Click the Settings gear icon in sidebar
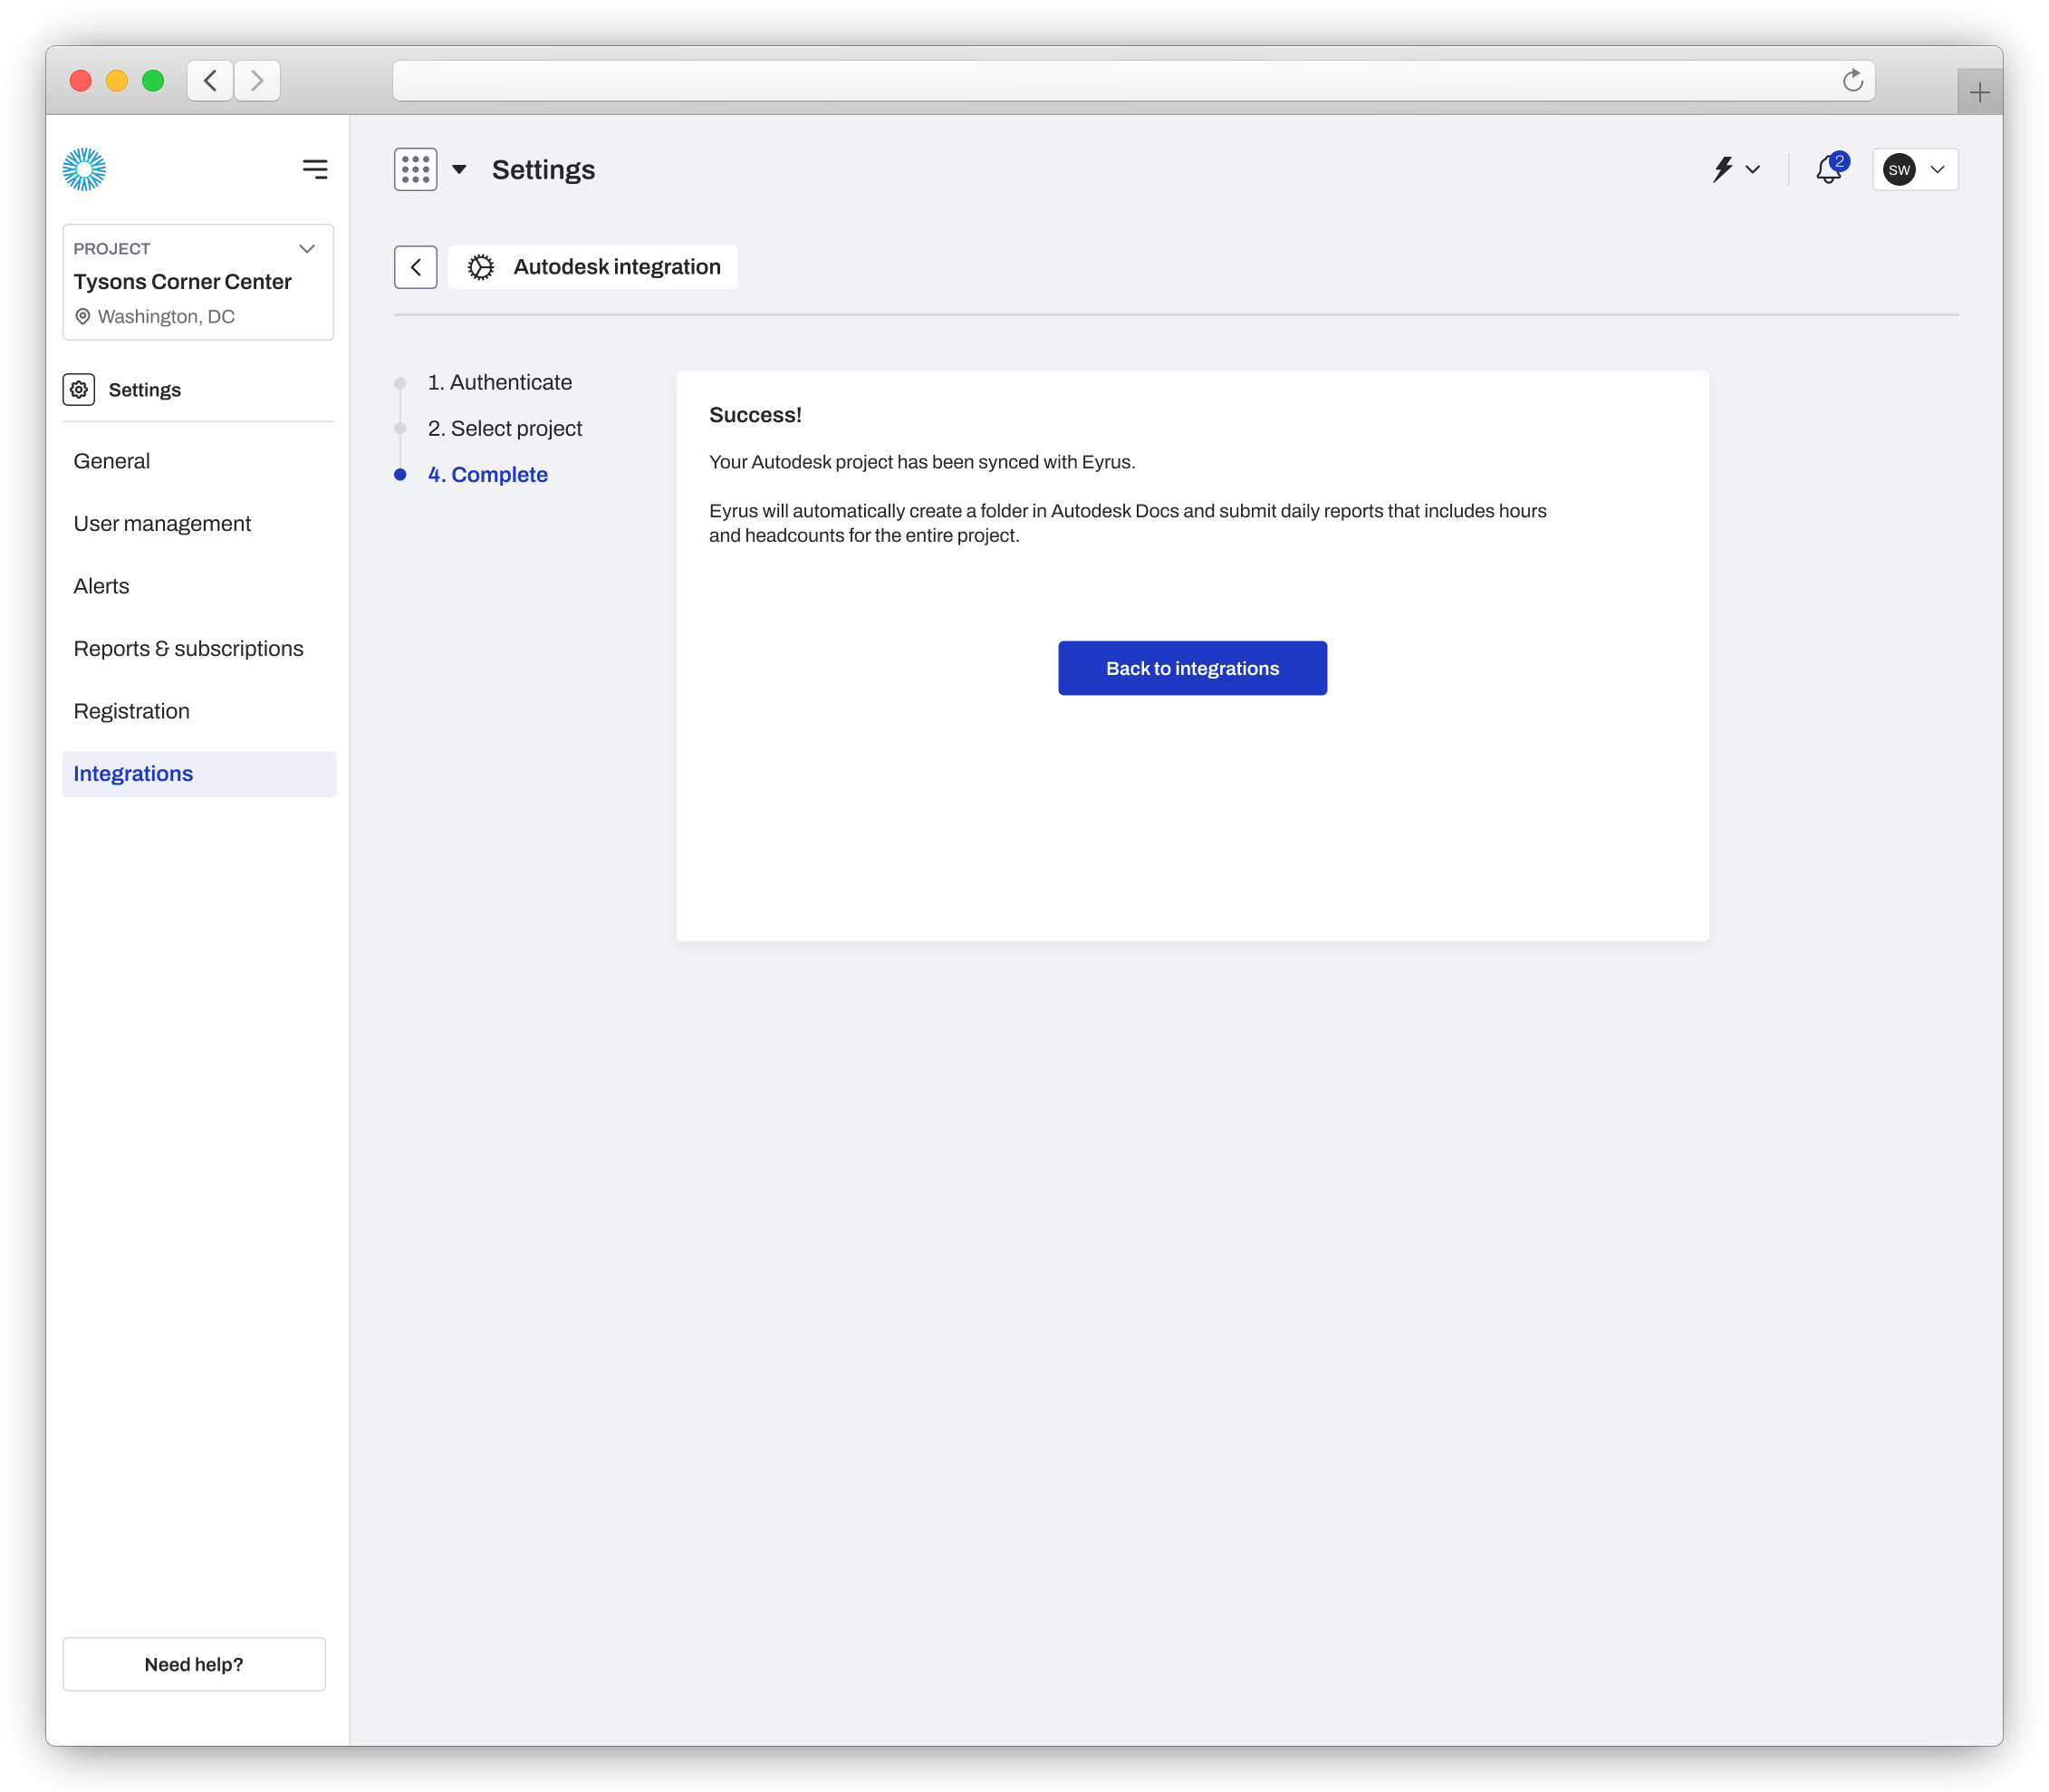 [x=79, y=389]
